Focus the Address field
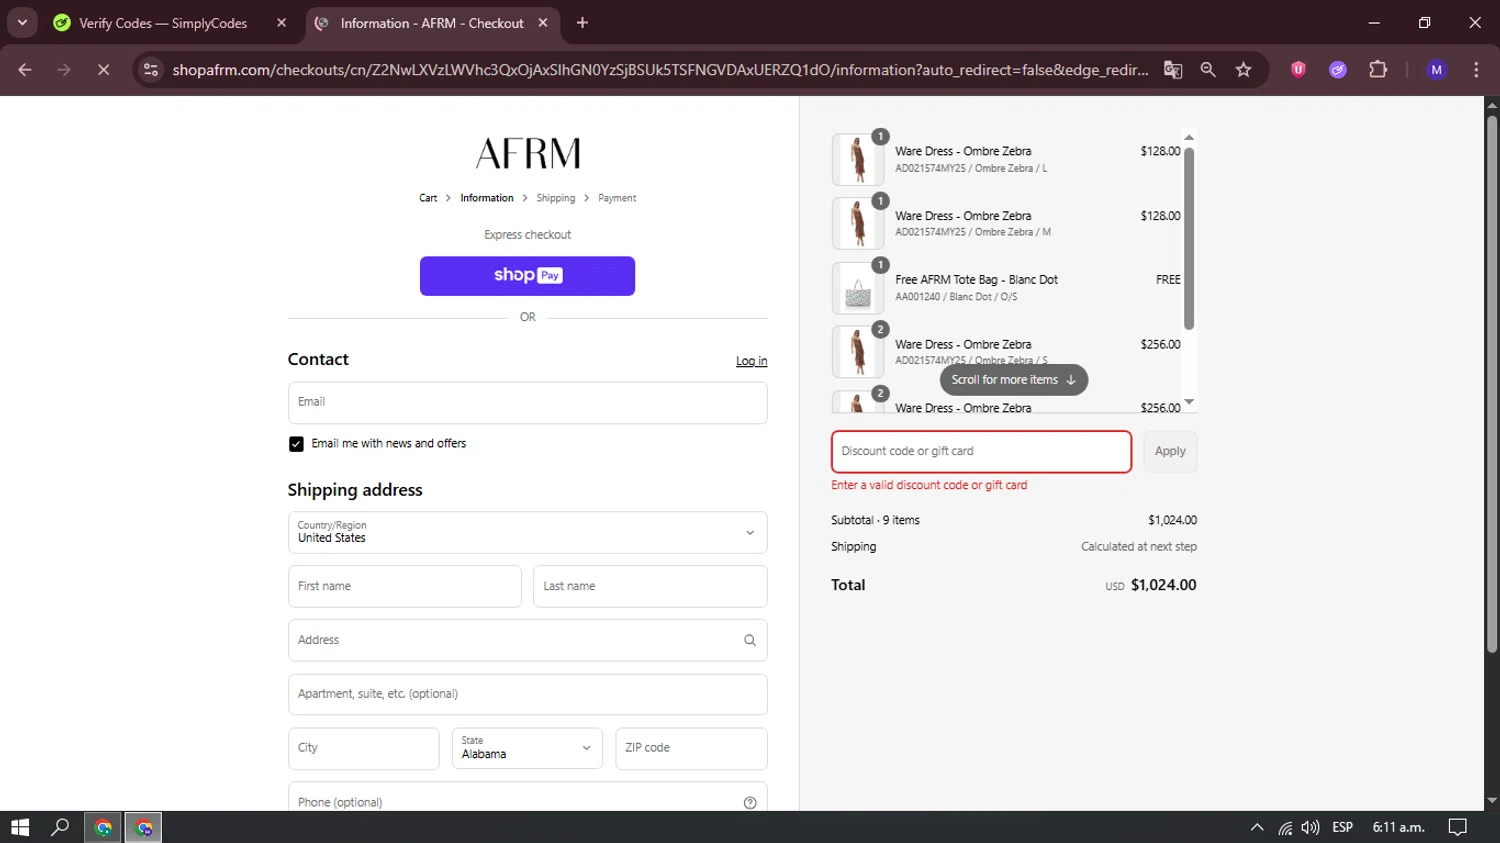This screenshot has width=1500, height=843. coord(528,640)
